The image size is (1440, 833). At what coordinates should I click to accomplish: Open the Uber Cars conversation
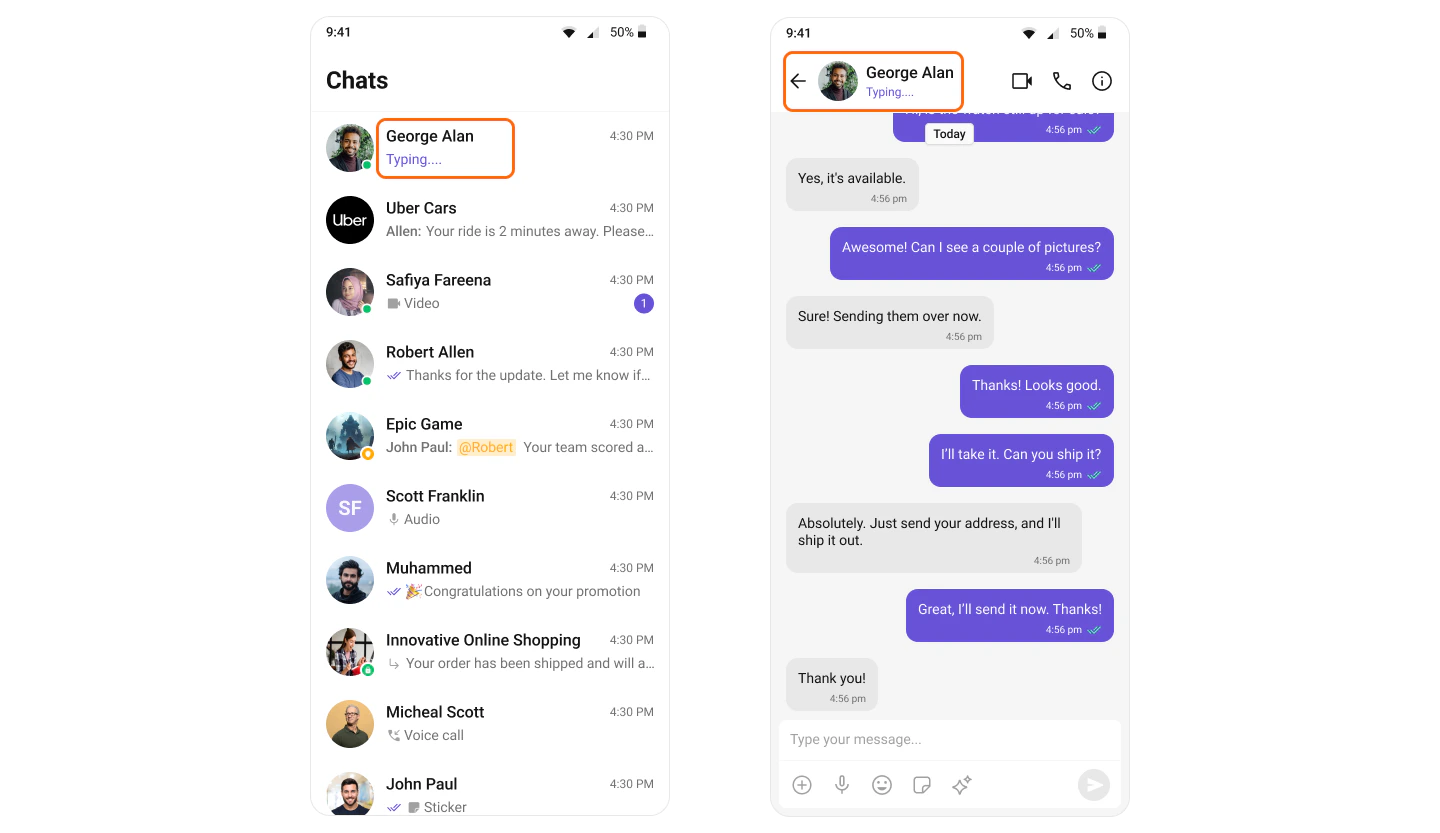click(x=490, y=220)
